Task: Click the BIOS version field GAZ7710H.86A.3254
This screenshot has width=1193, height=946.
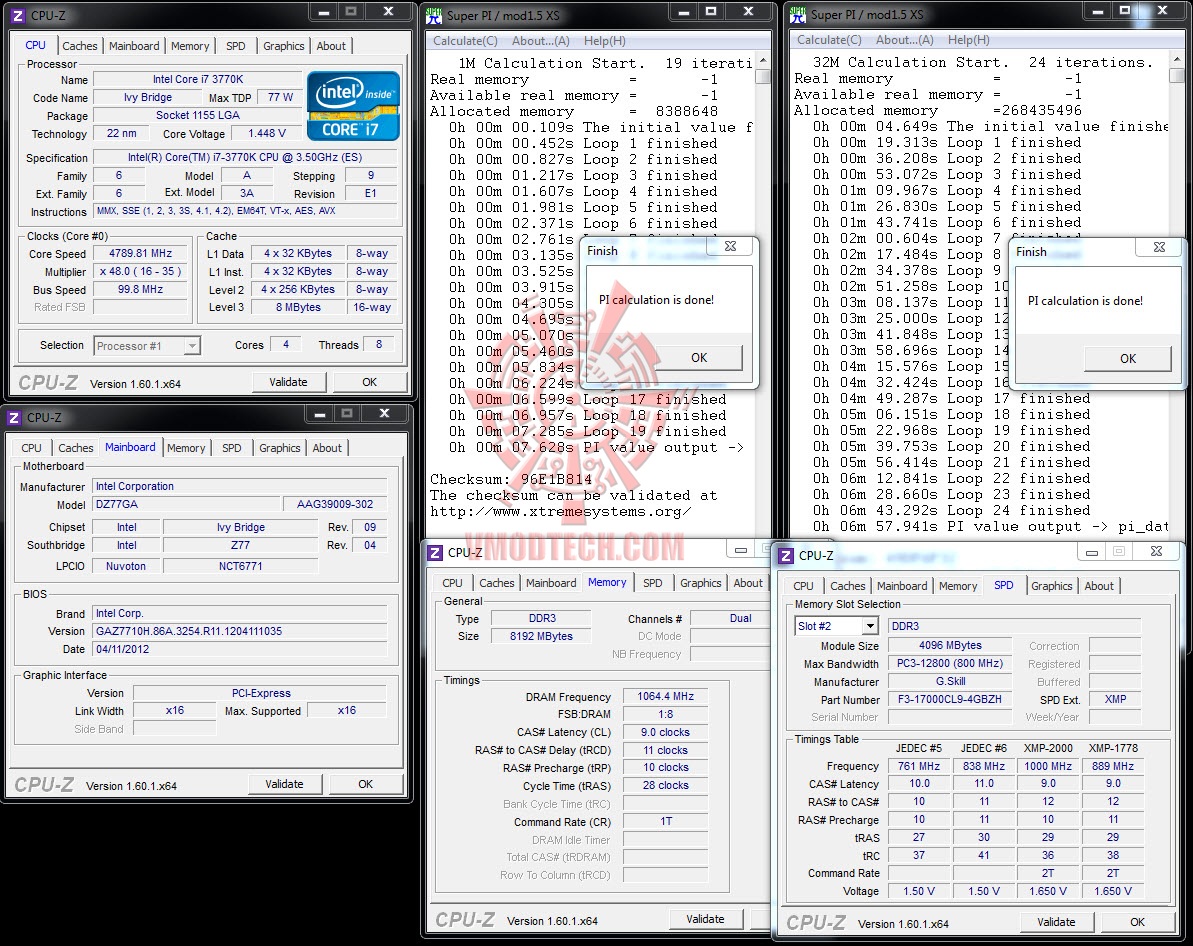Action: [240, 631]
